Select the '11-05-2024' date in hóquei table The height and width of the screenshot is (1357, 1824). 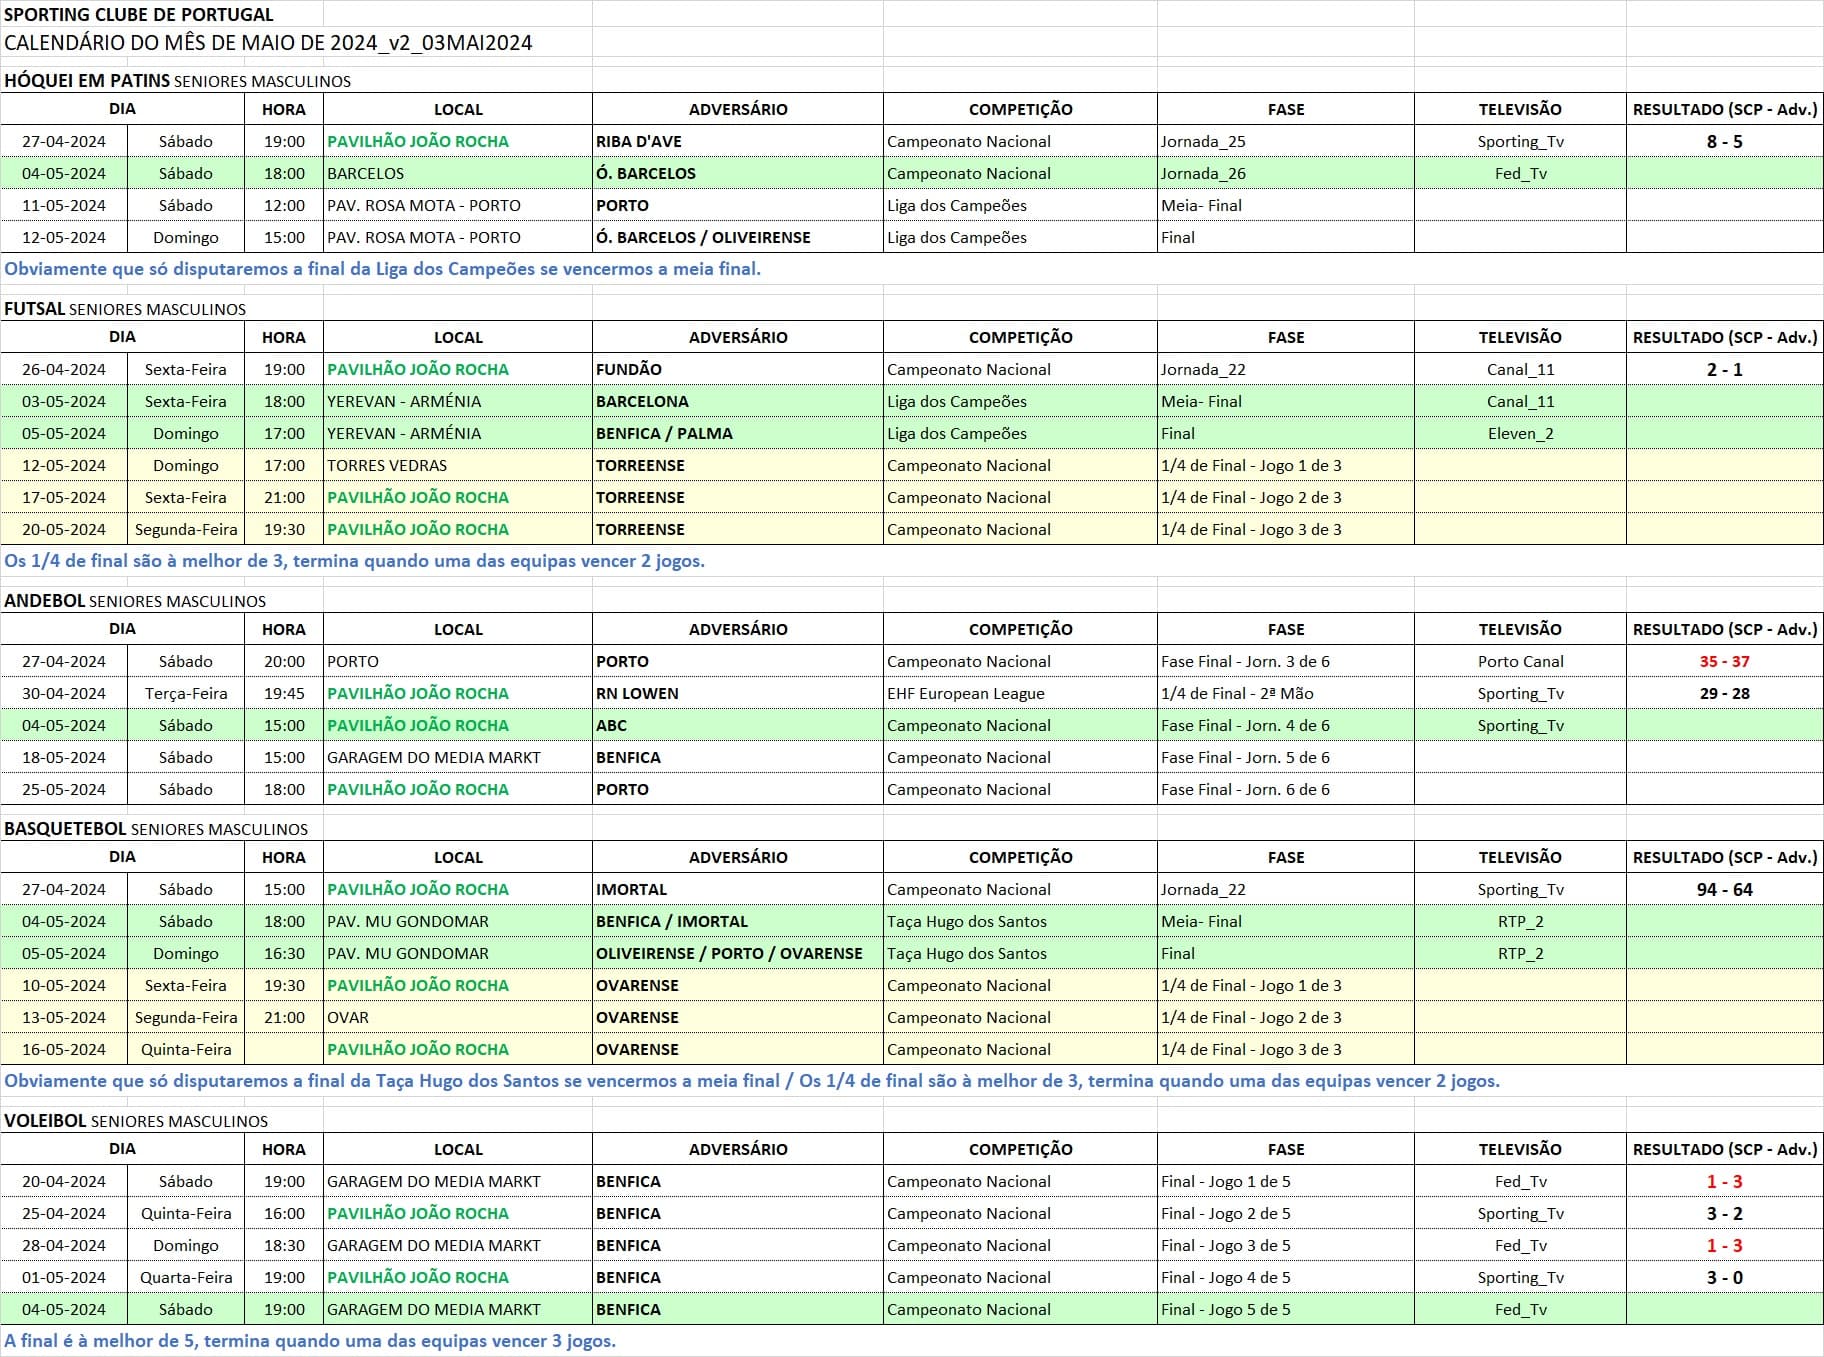pos(64,205)
